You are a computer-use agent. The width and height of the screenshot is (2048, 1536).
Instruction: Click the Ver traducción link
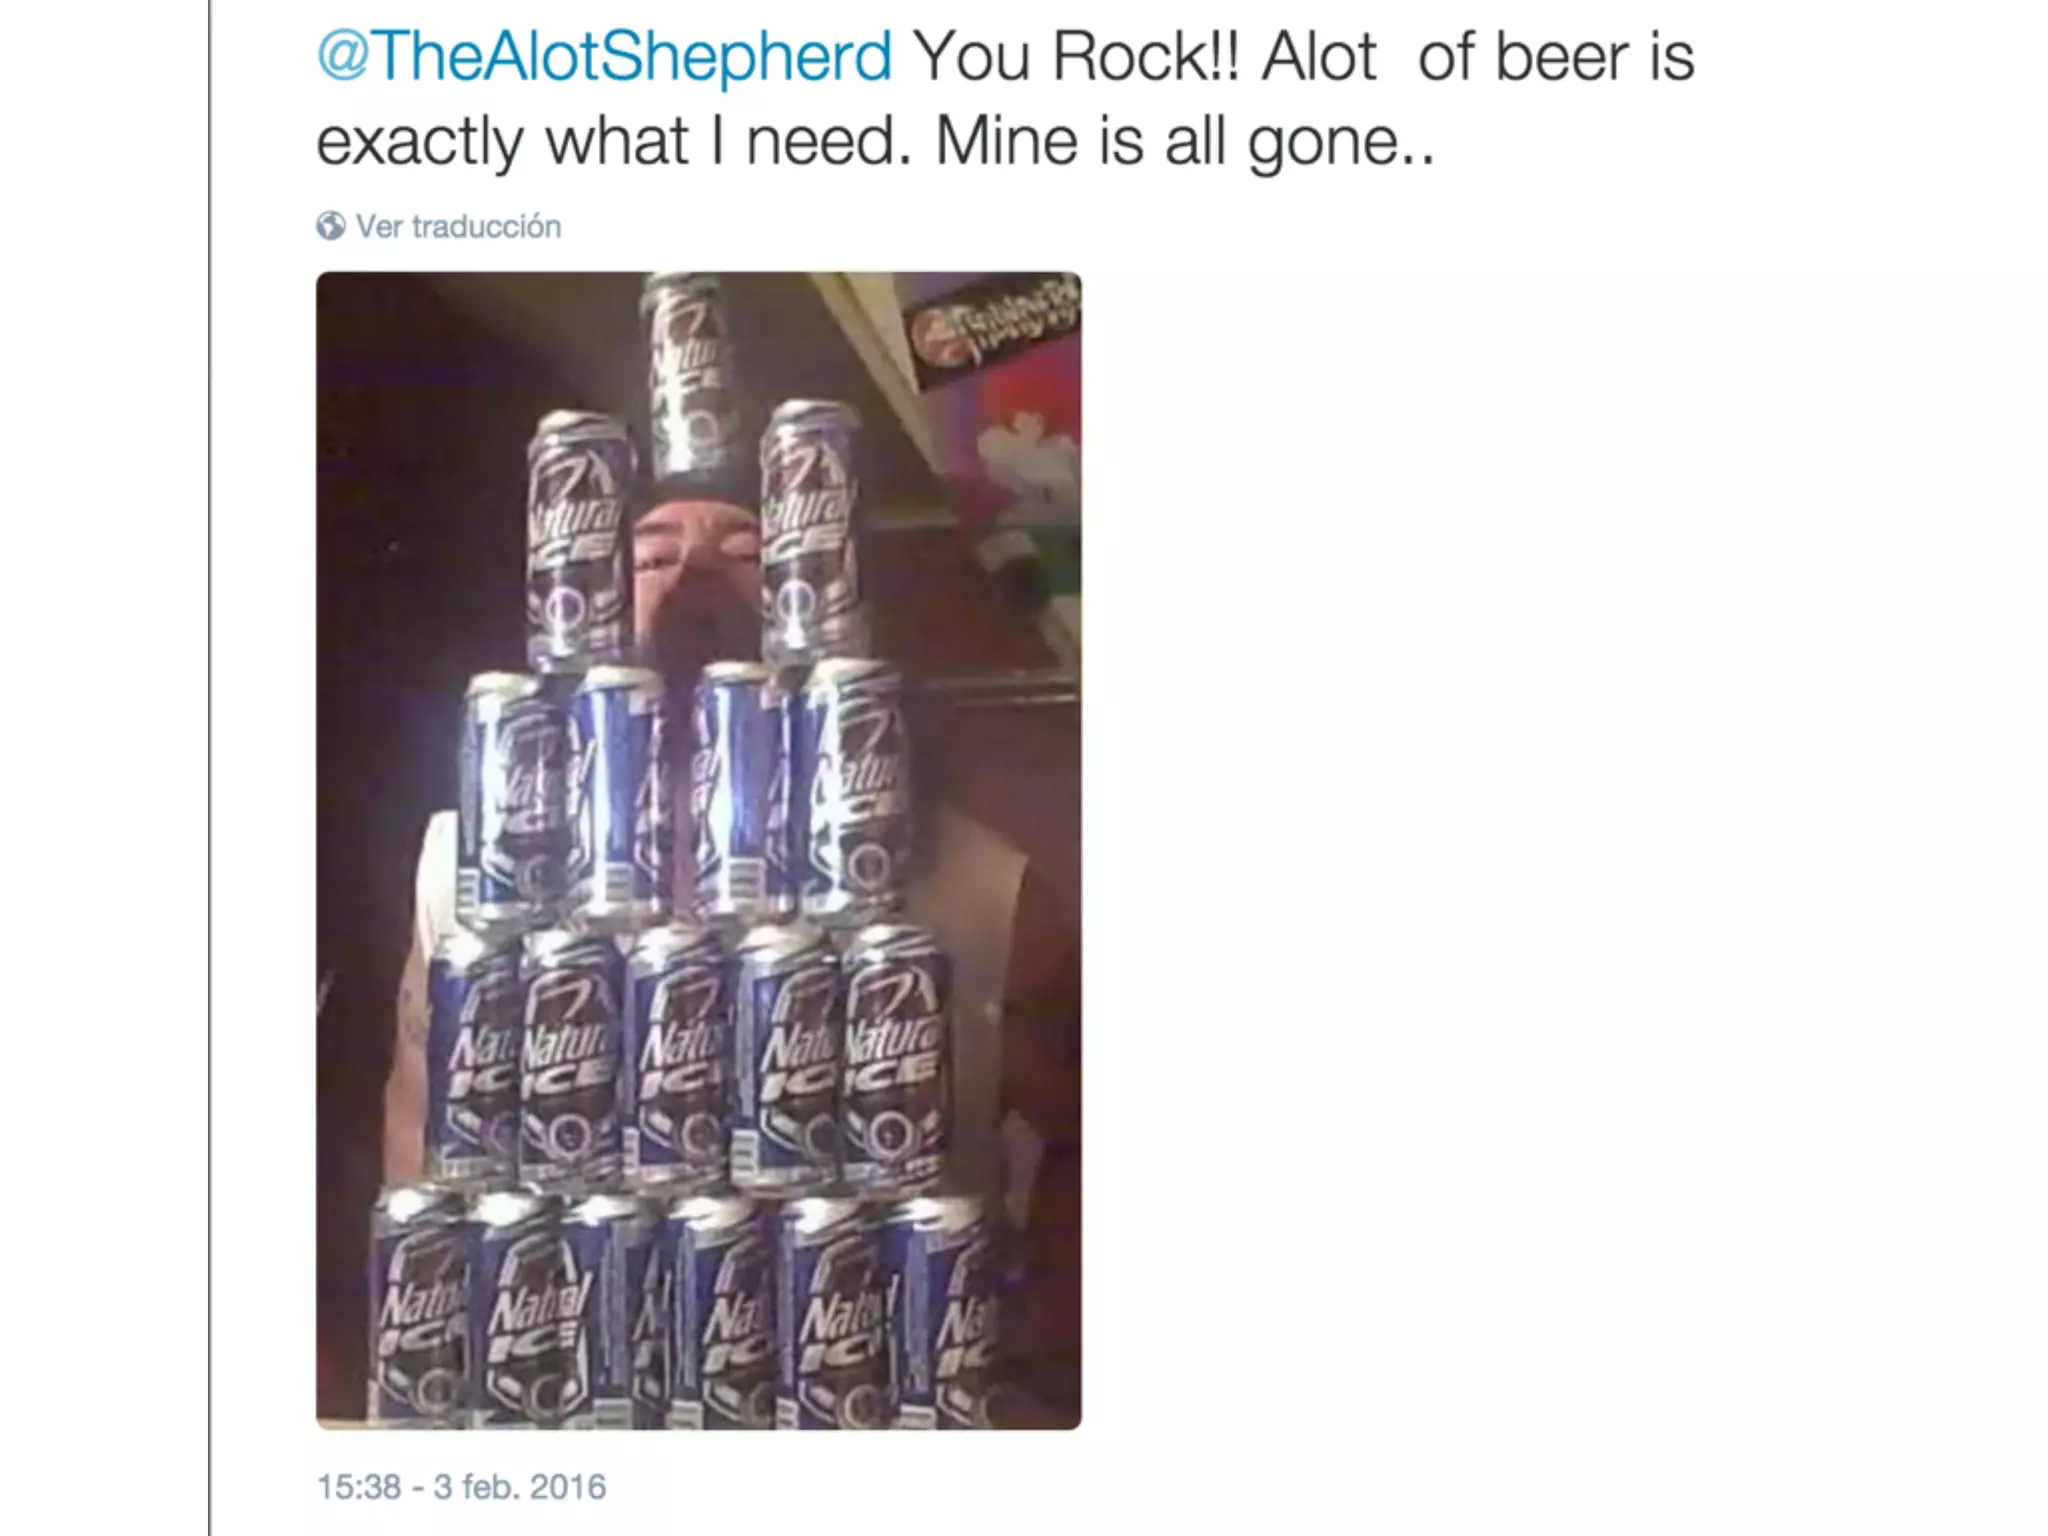[x=458, y=227]
